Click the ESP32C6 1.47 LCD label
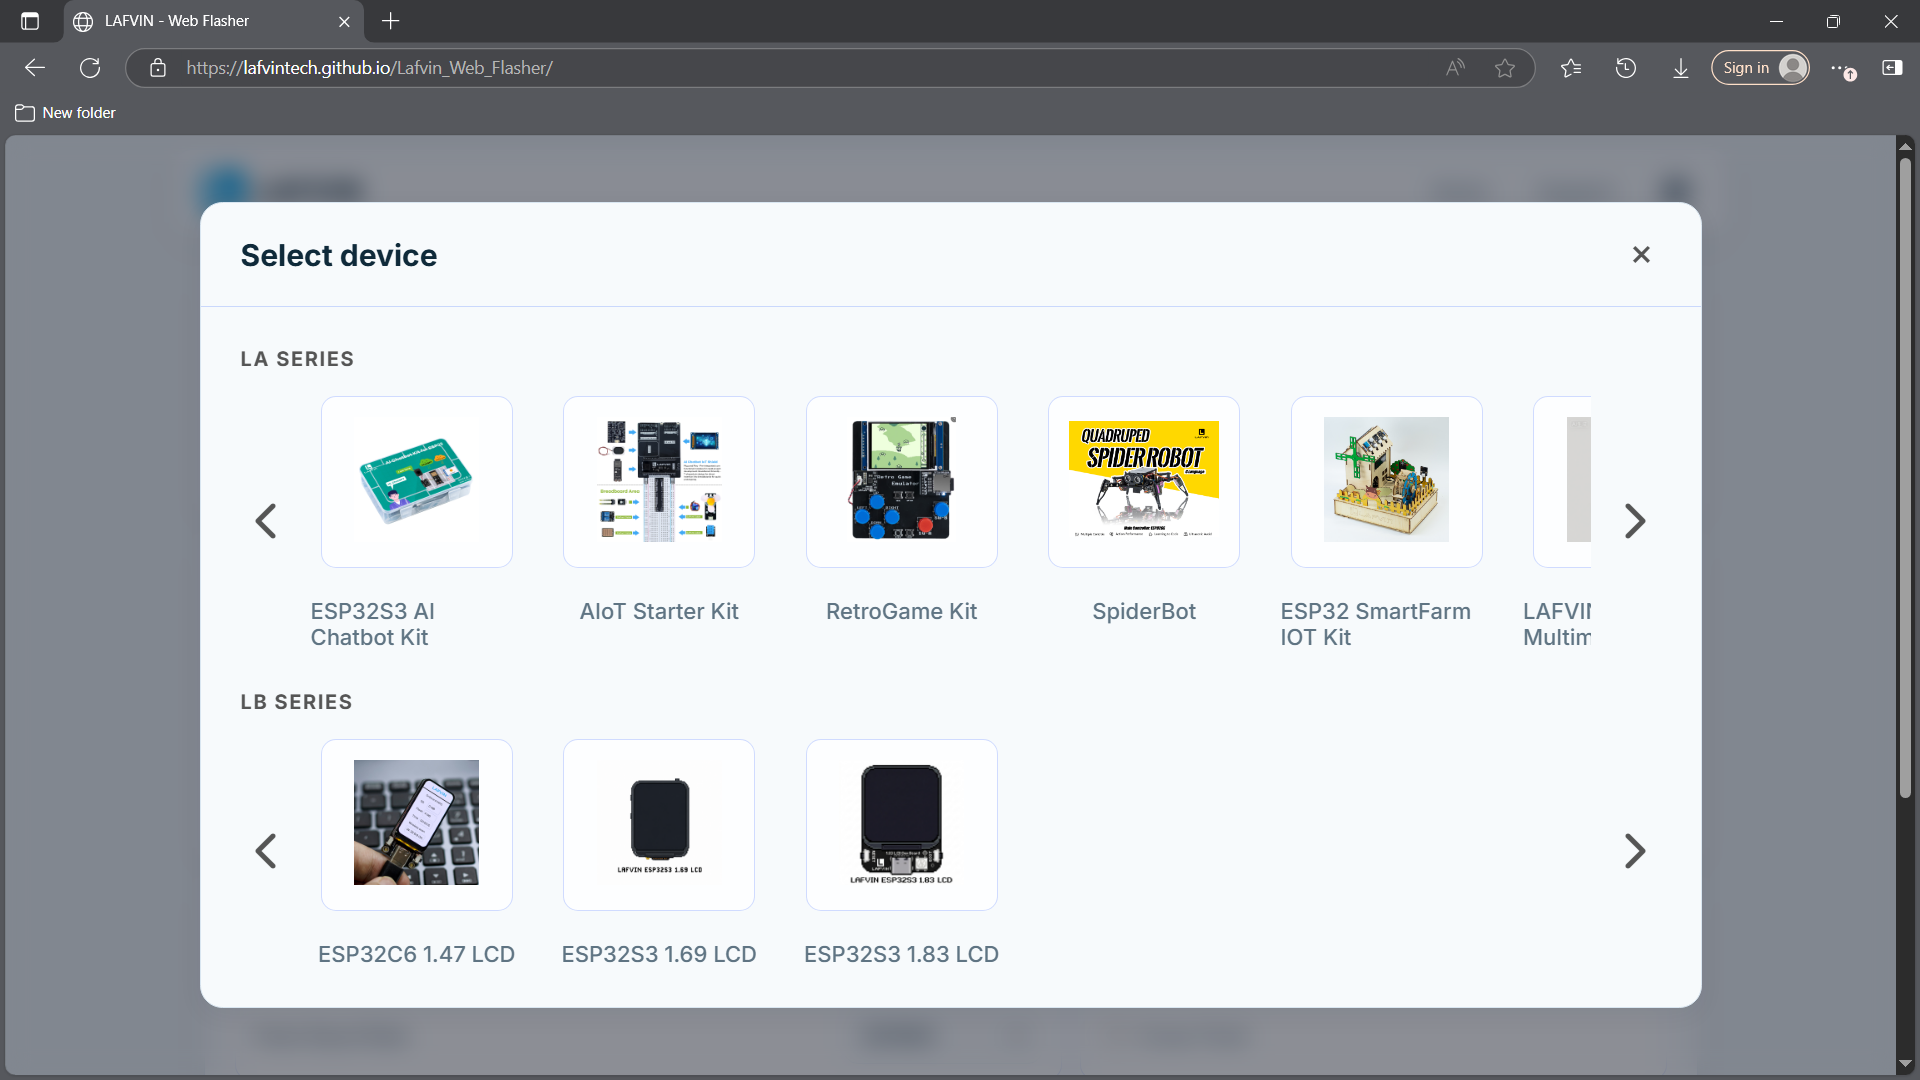Screen dimensions: 1920x1080 coord(417,954)
